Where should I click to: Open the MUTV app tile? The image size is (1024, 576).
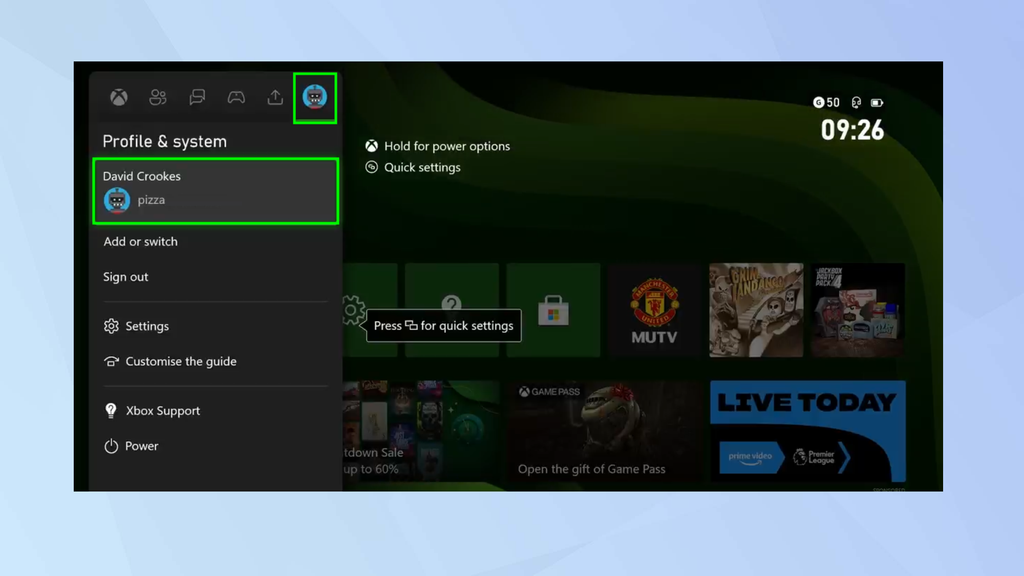(654, 310)
